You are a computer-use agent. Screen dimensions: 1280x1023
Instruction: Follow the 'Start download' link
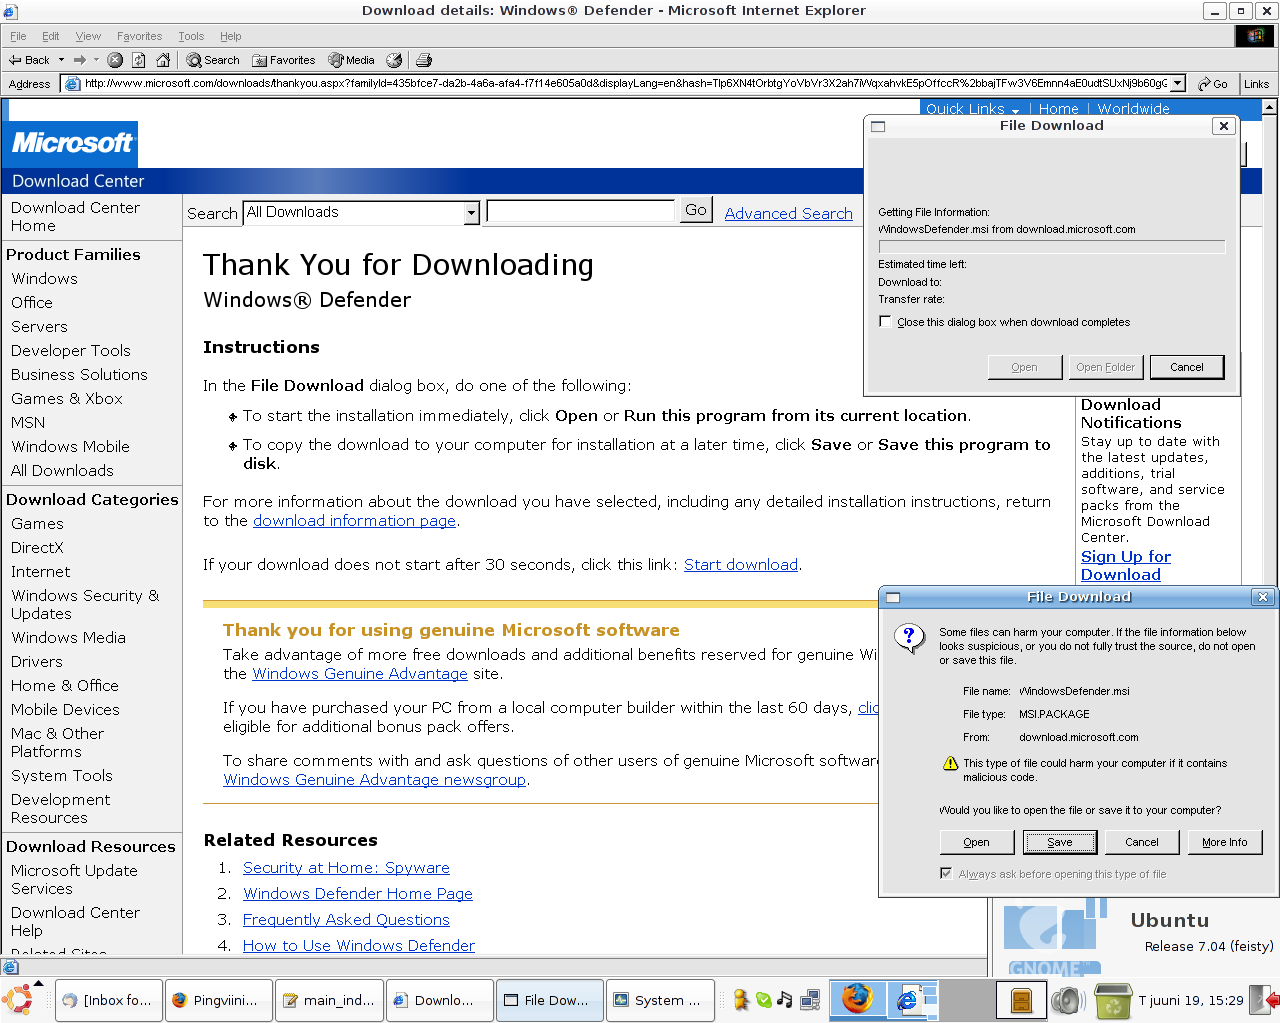[740, 565]
